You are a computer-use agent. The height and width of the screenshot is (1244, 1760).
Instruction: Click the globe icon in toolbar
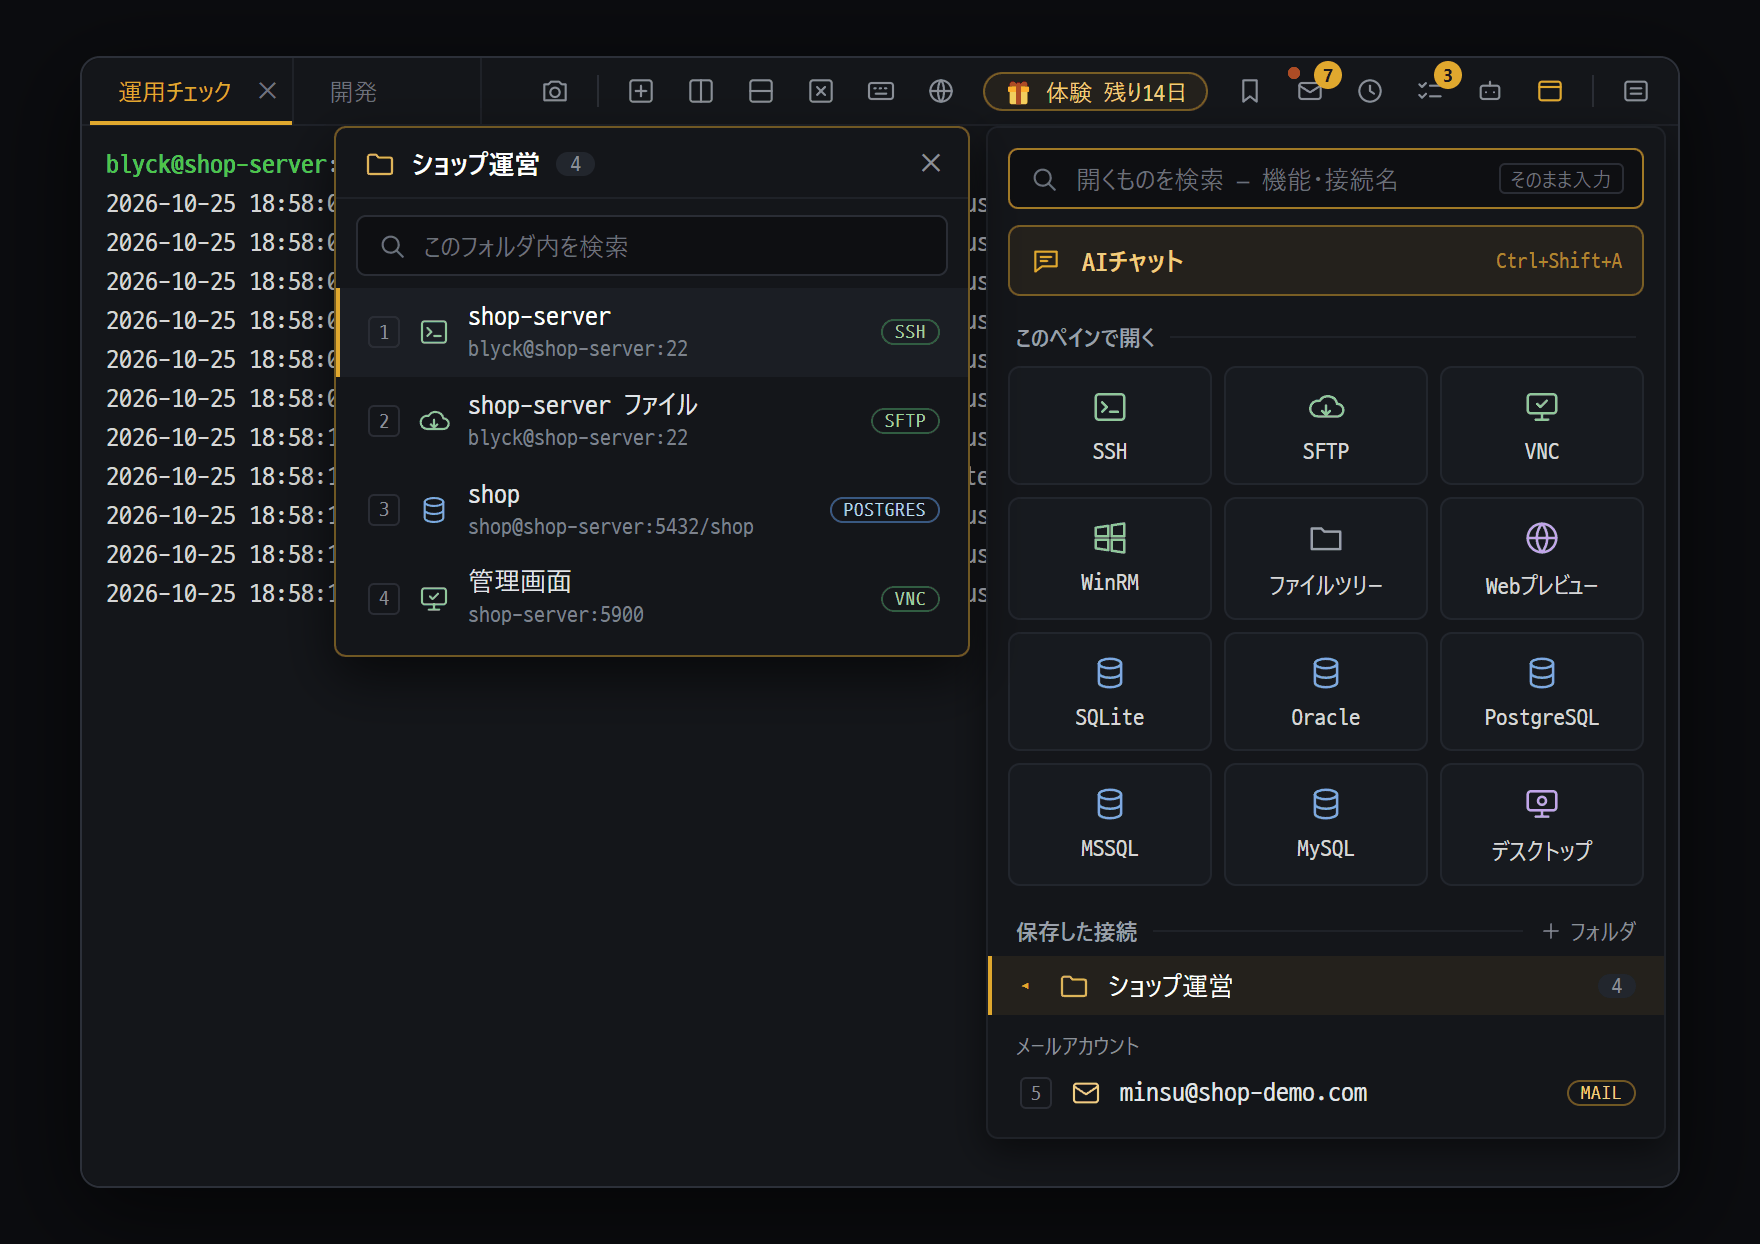coord(941,92)
